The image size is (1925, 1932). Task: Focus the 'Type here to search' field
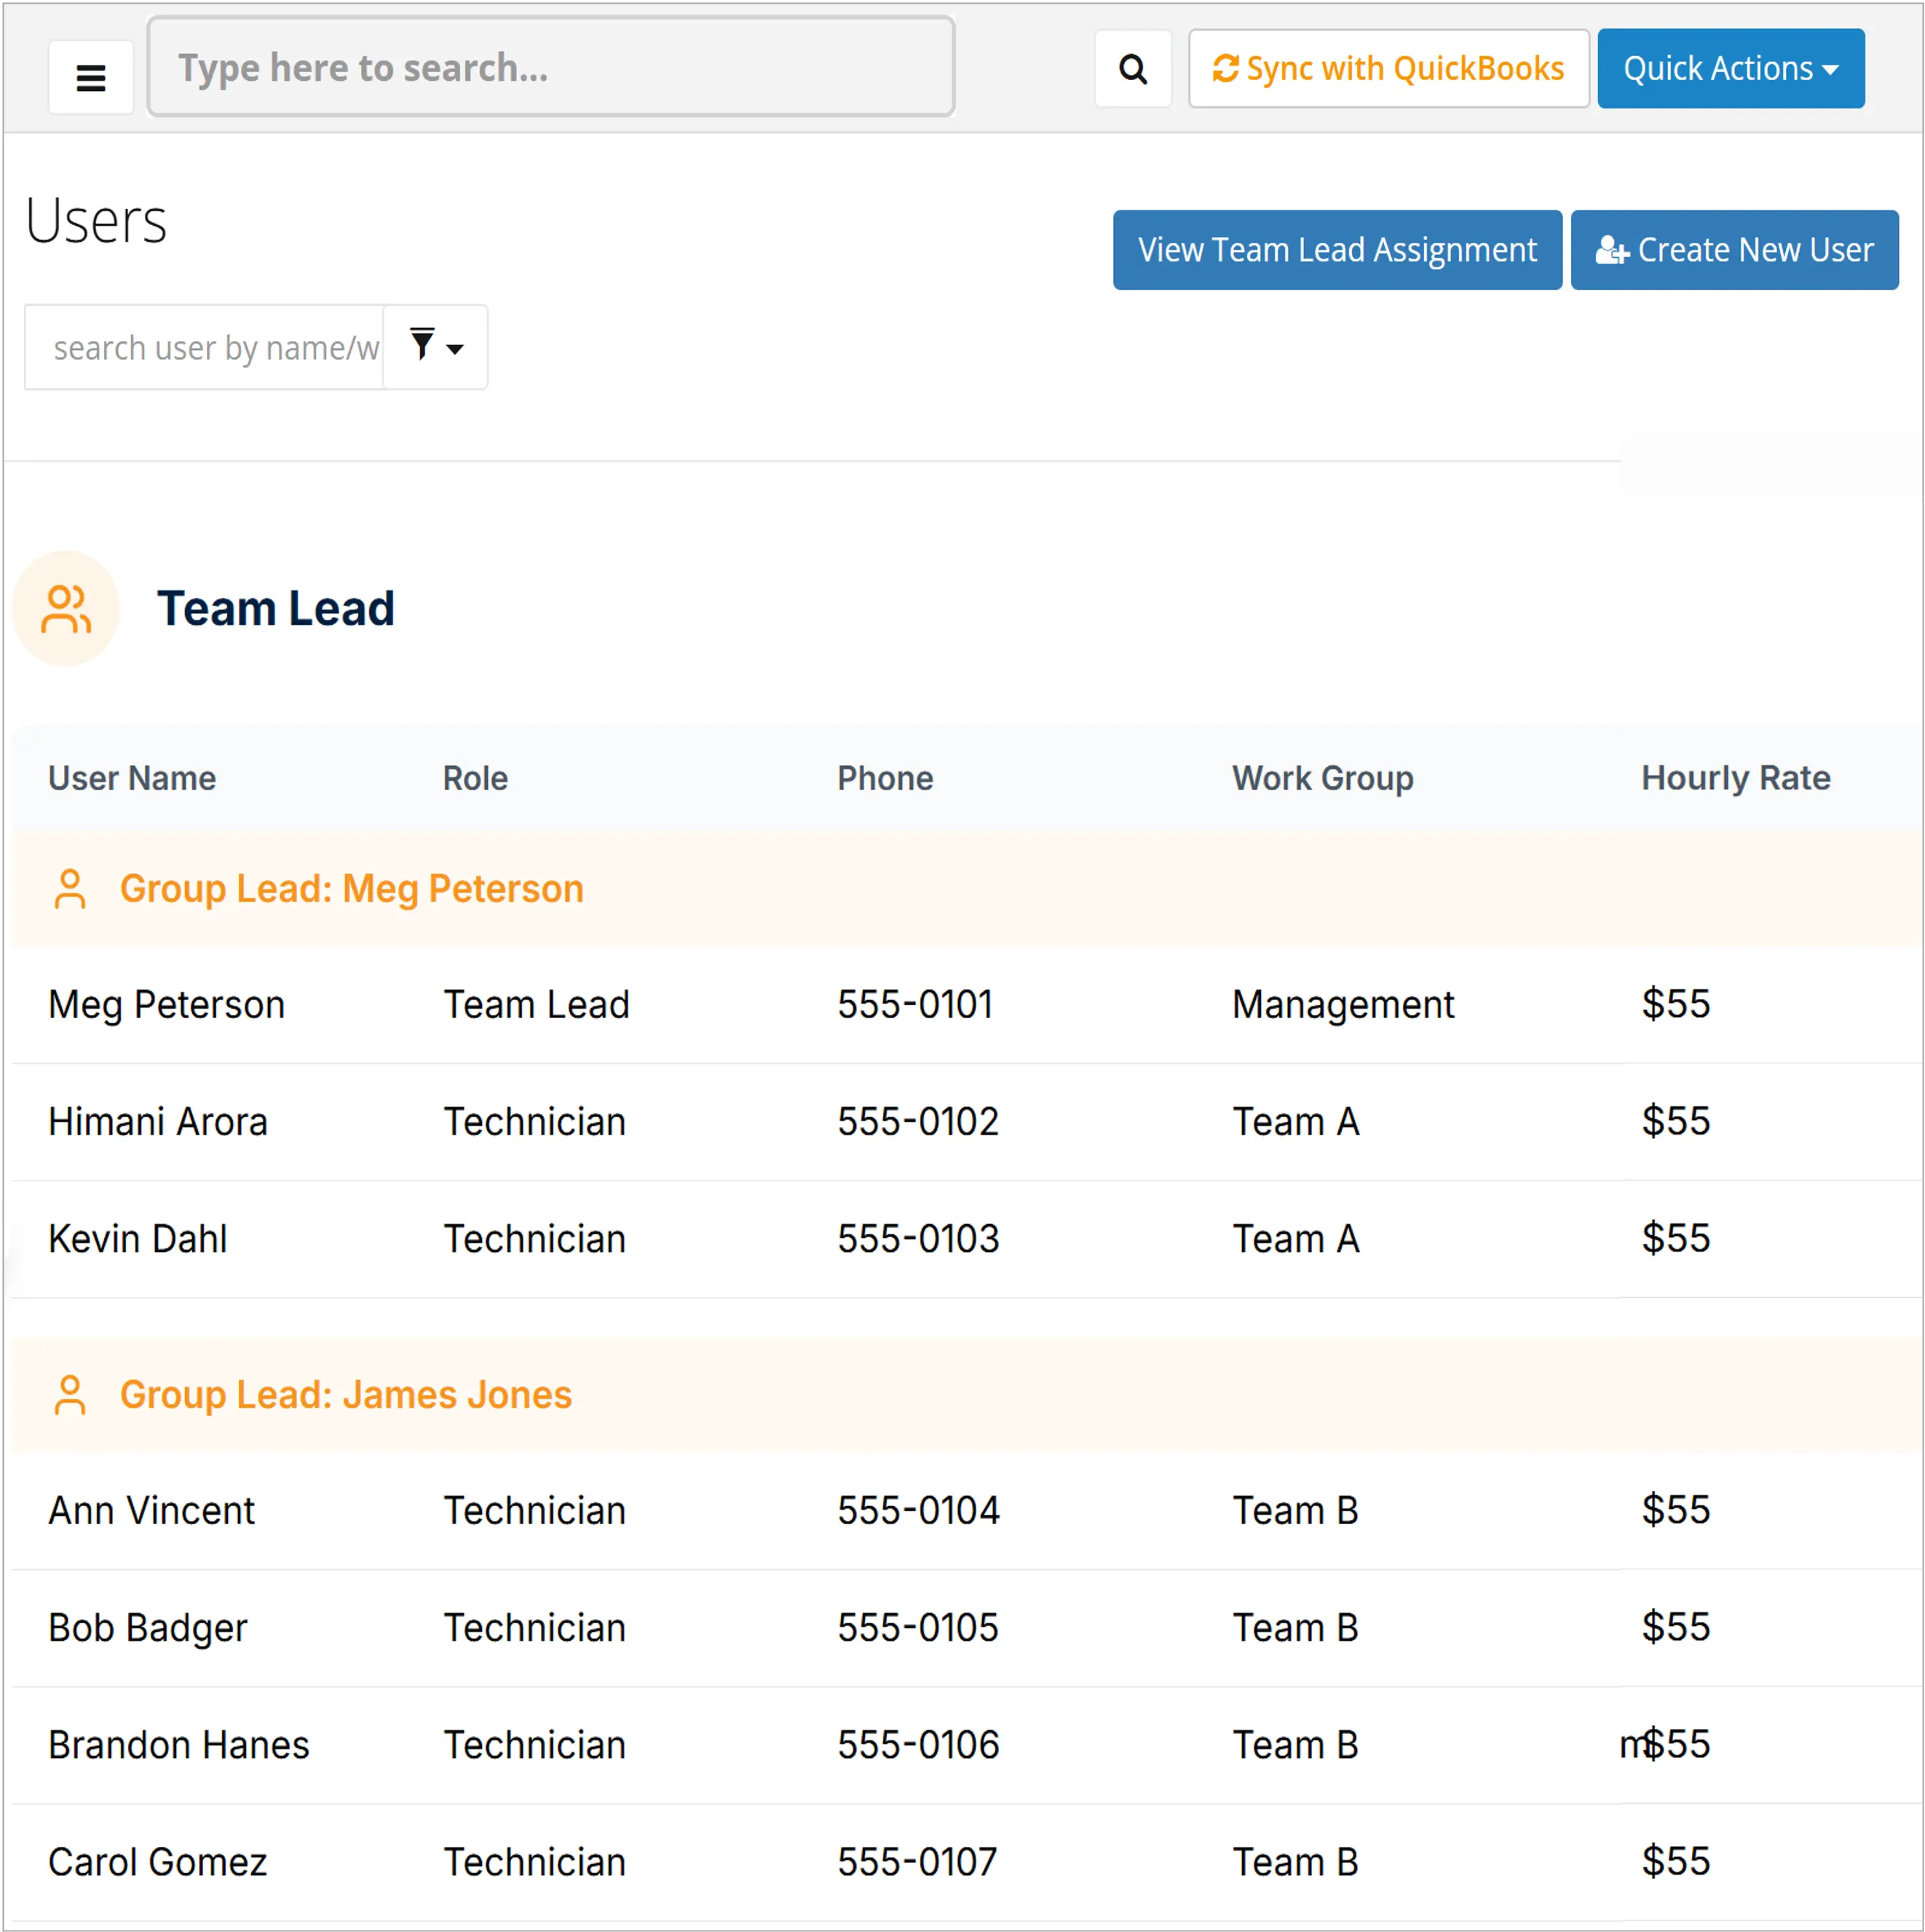551,67
